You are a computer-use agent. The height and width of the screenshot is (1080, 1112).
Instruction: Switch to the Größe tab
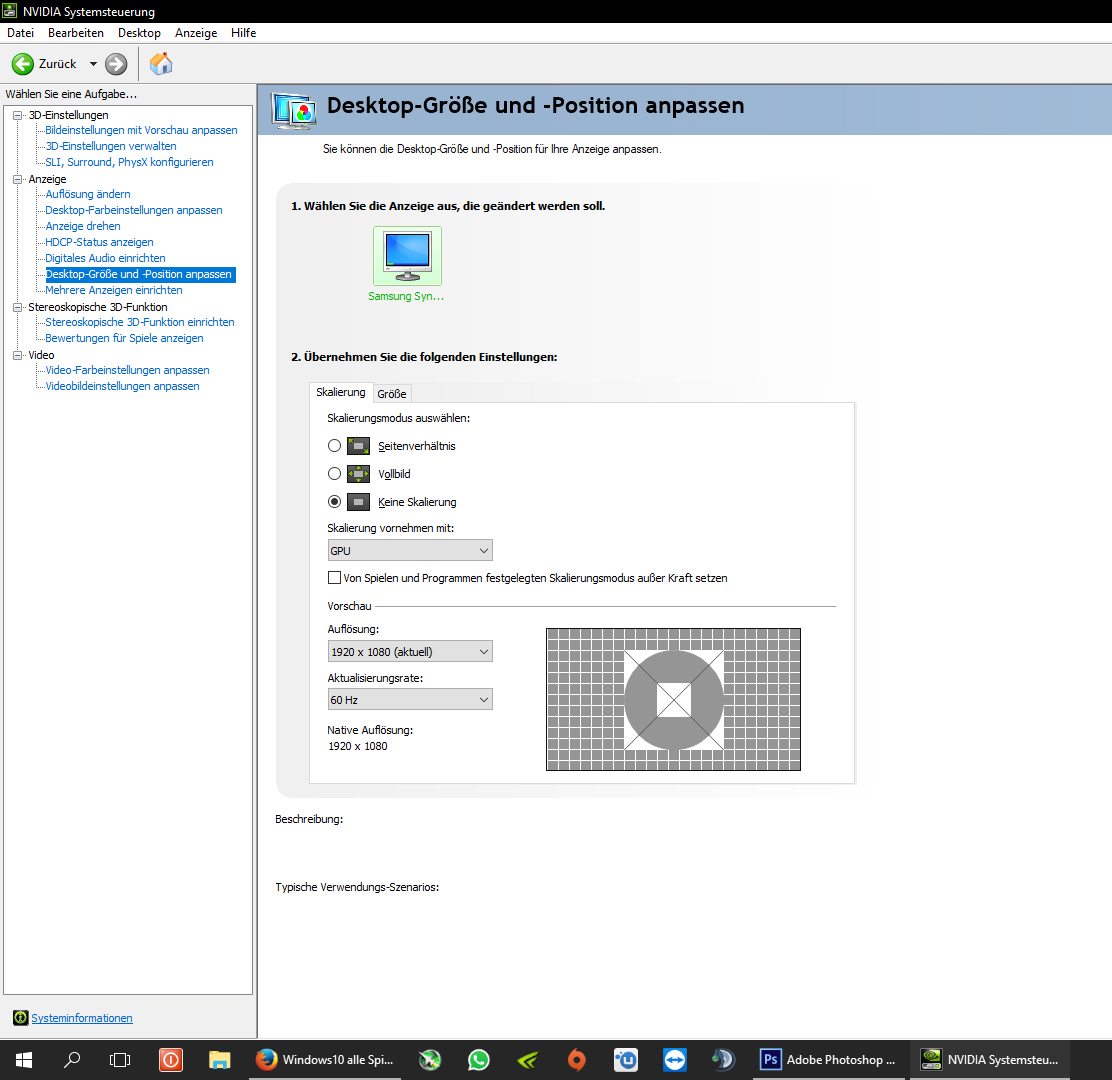(391, 394)
